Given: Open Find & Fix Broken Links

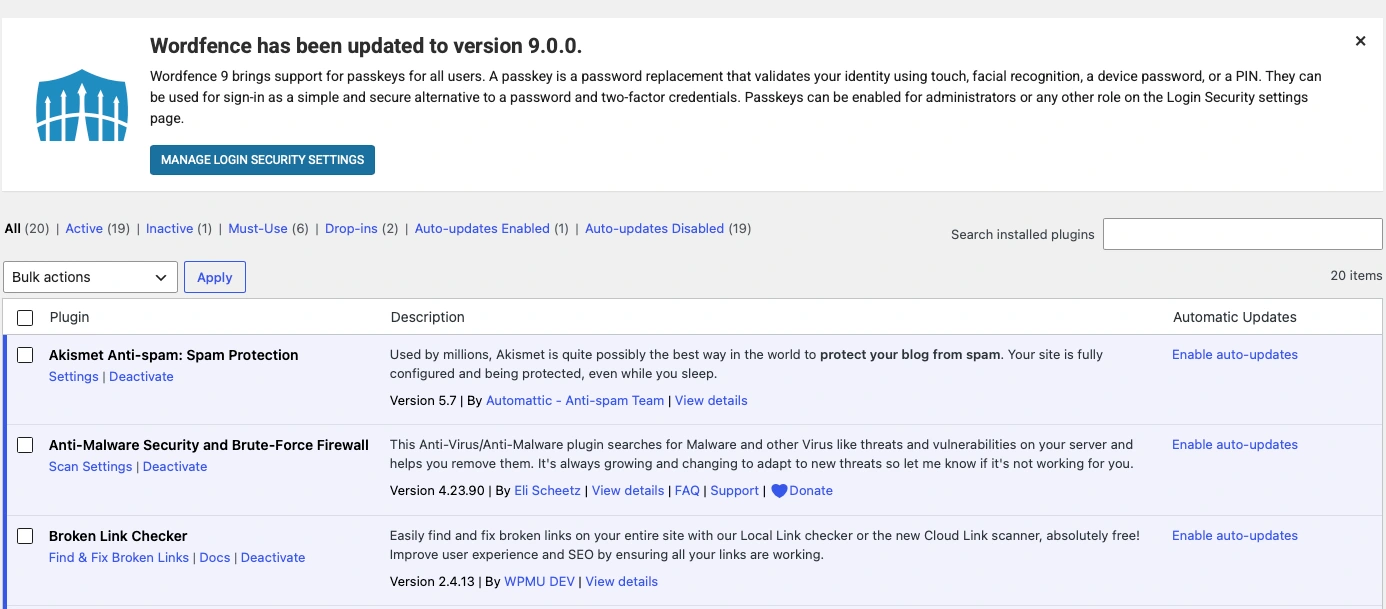Looking at the screenshot, I should click(x=119, y=558).
